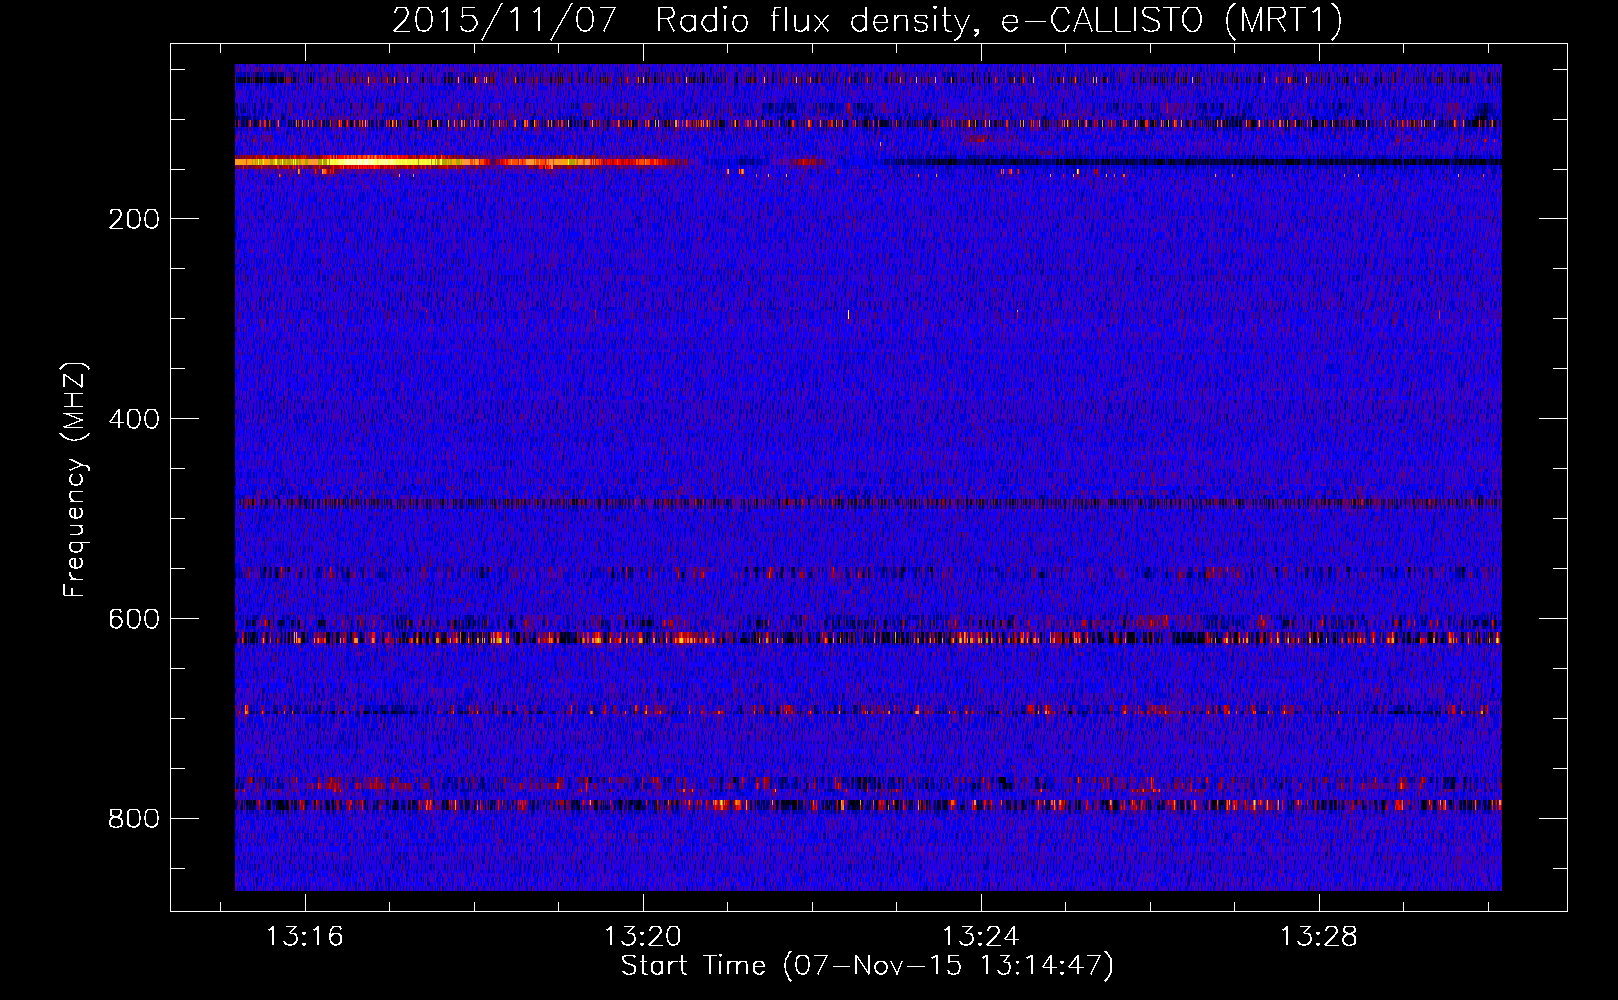
Task: Click the 13:16 time tick label
Action: (304, 936)
